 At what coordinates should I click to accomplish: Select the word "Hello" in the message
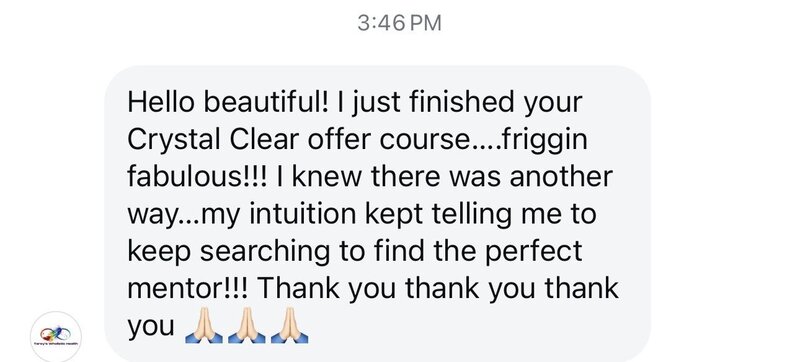[x=161, y=102]
